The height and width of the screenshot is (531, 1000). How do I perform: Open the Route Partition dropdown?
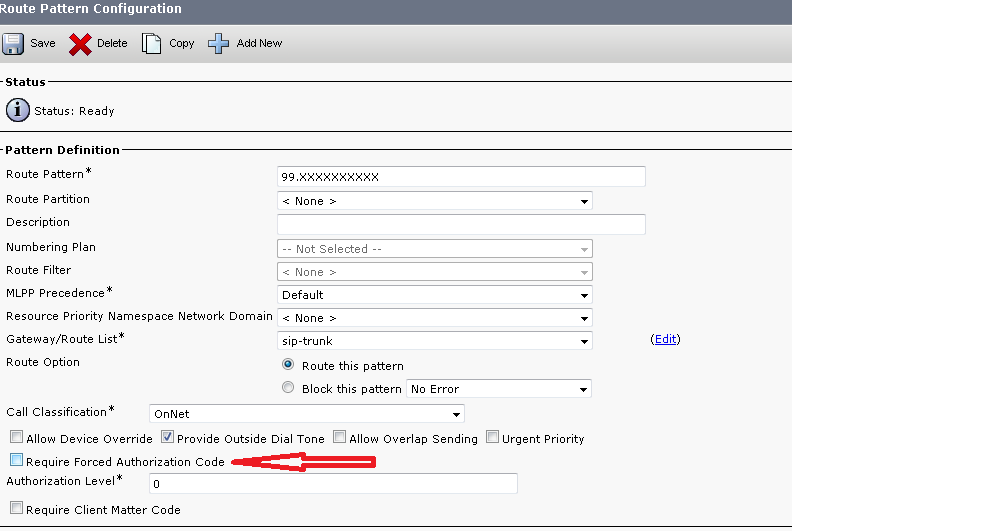[x=435, y=201]
